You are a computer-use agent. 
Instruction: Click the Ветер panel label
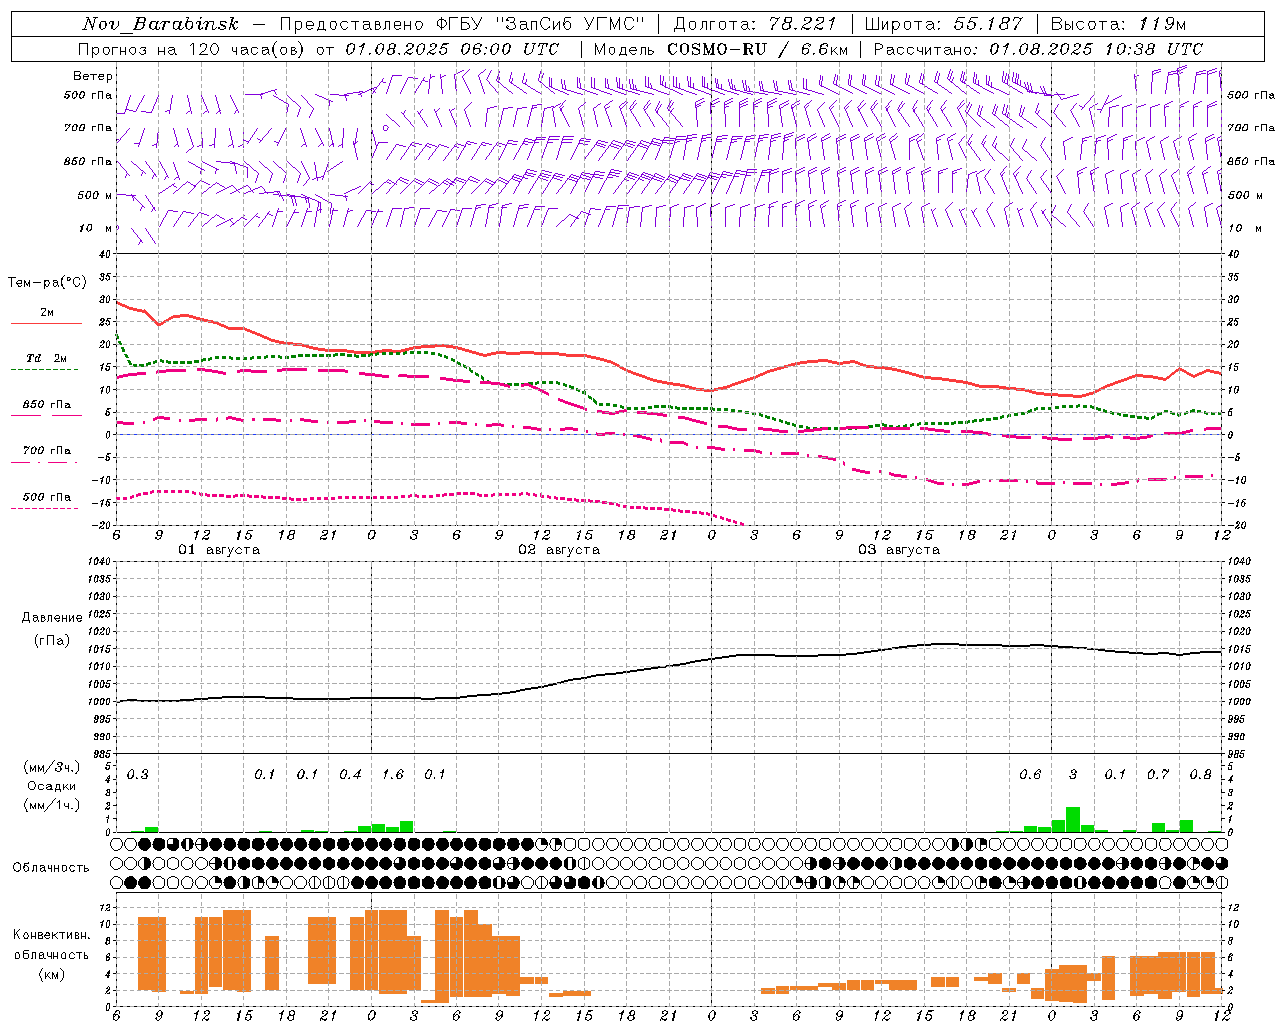[93, 76]
